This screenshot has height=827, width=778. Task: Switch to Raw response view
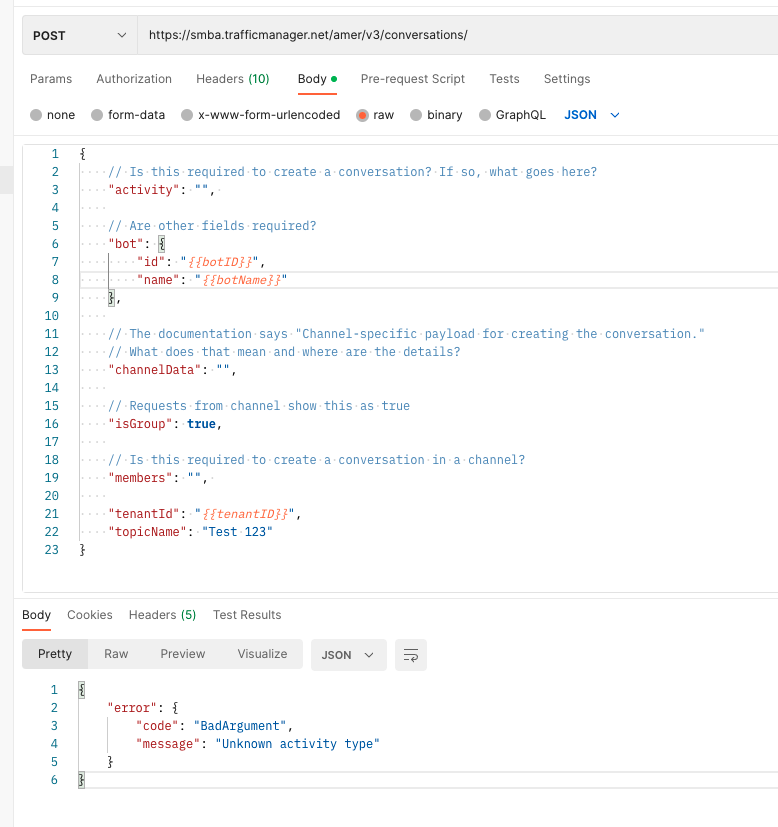116,654
